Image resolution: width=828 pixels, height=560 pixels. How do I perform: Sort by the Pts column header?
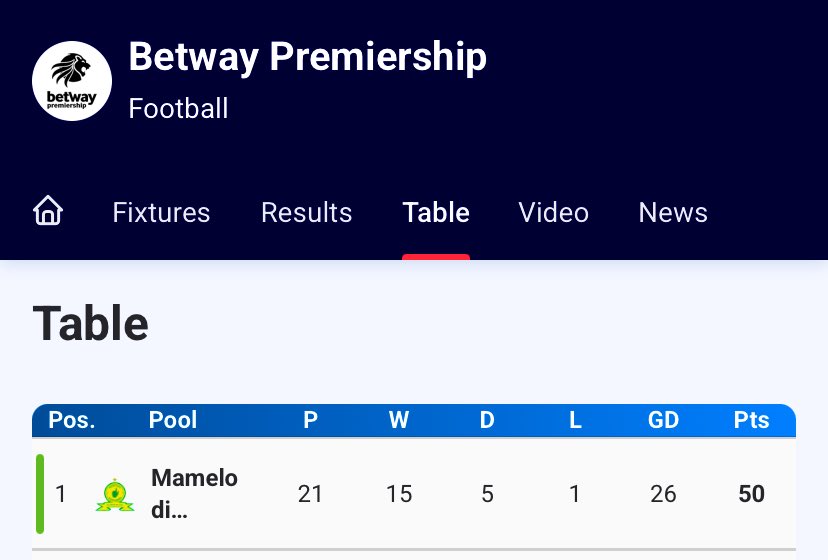(752, 420)
